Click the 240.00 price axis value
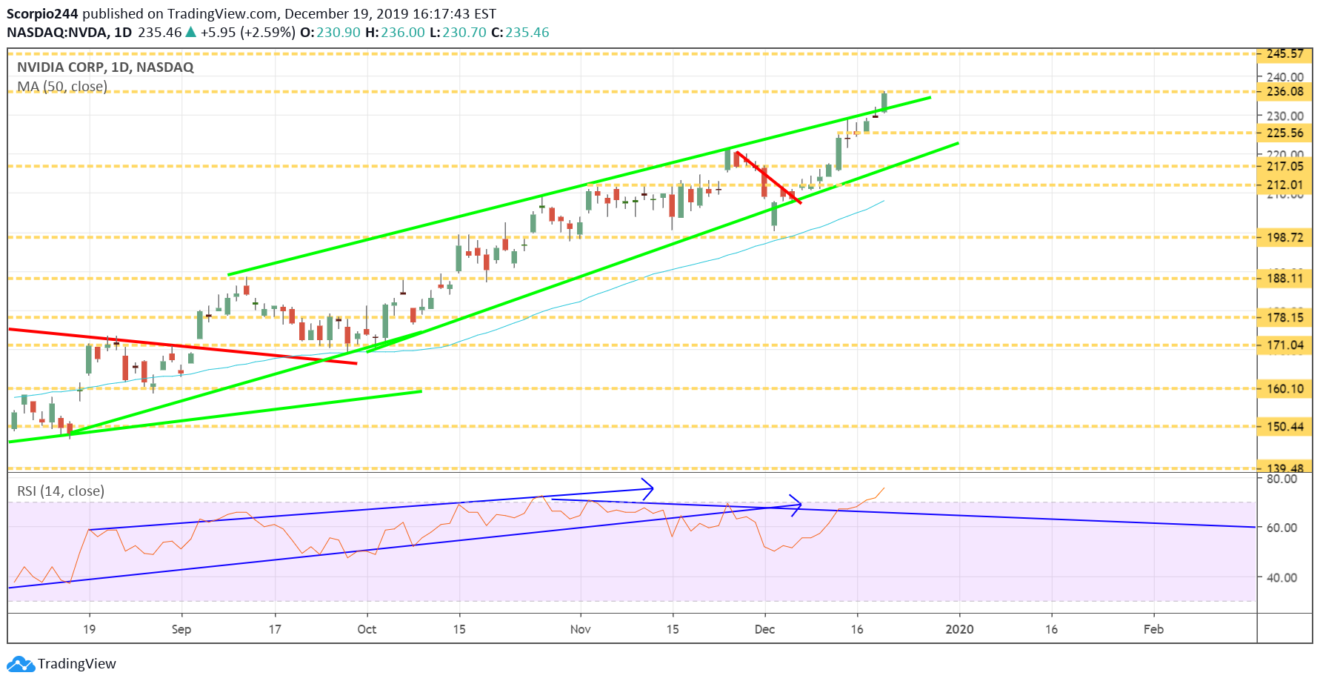 click(1285, 76)
